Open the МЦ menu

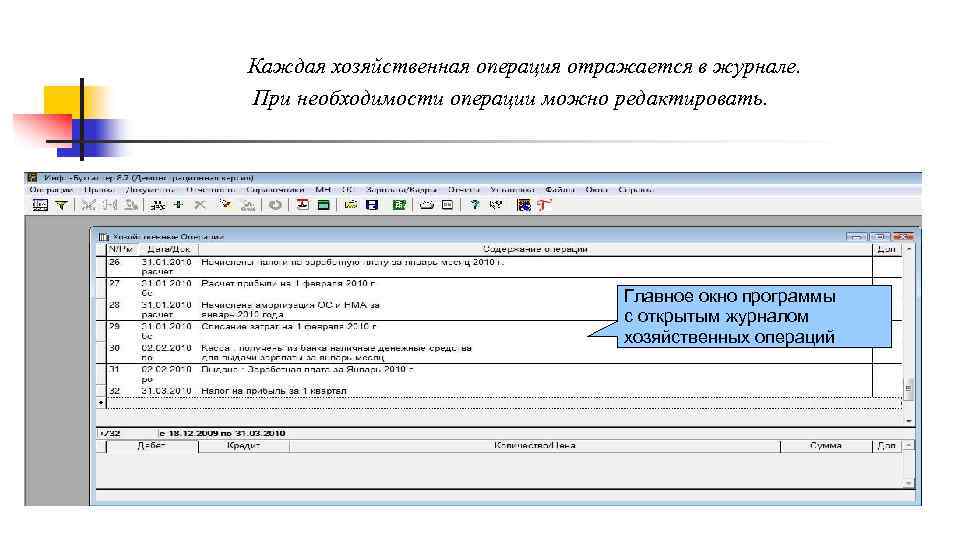pyautogui.click(x=323, y=190)
